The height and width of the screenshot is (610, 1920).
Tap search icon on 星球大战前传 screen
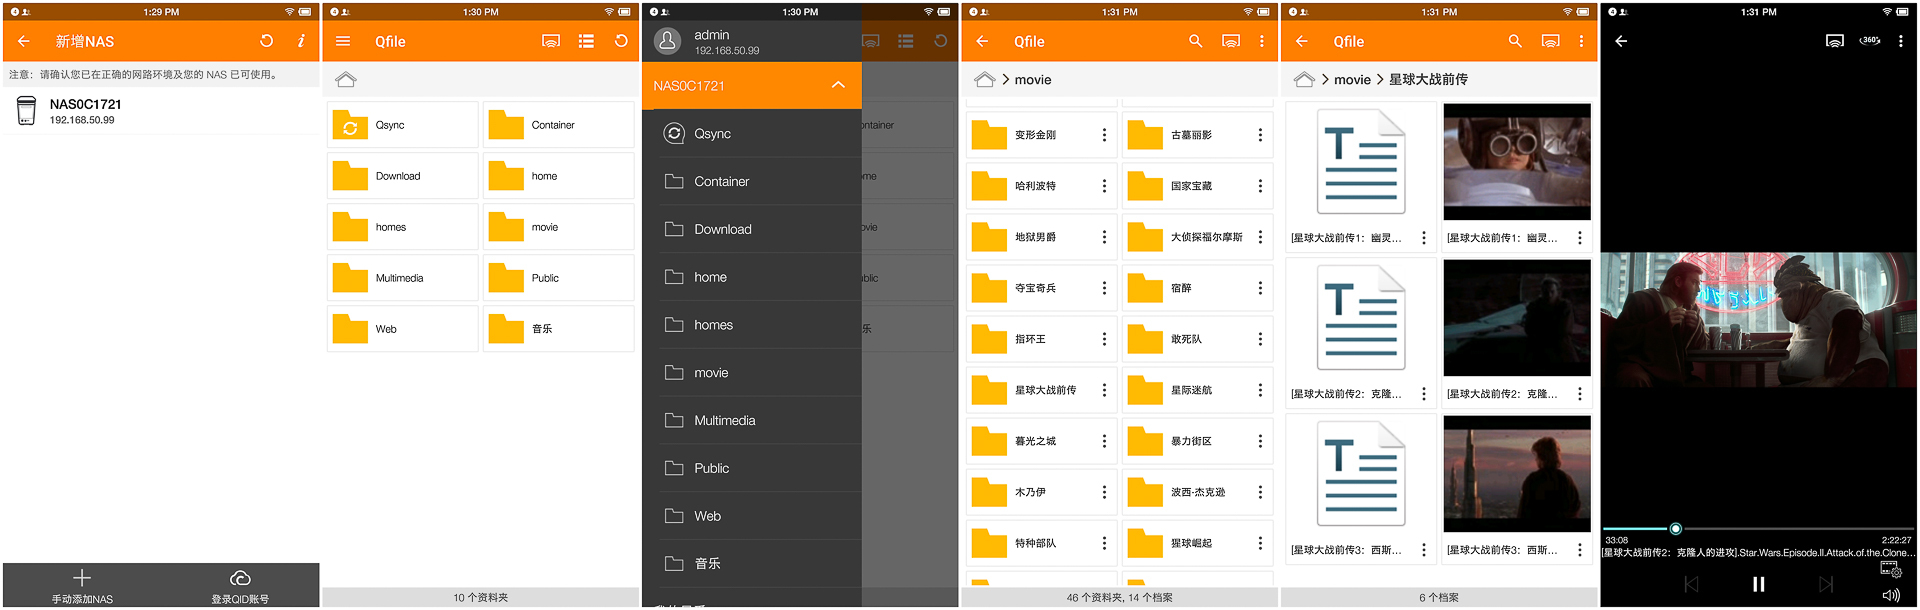(1515, 41)
